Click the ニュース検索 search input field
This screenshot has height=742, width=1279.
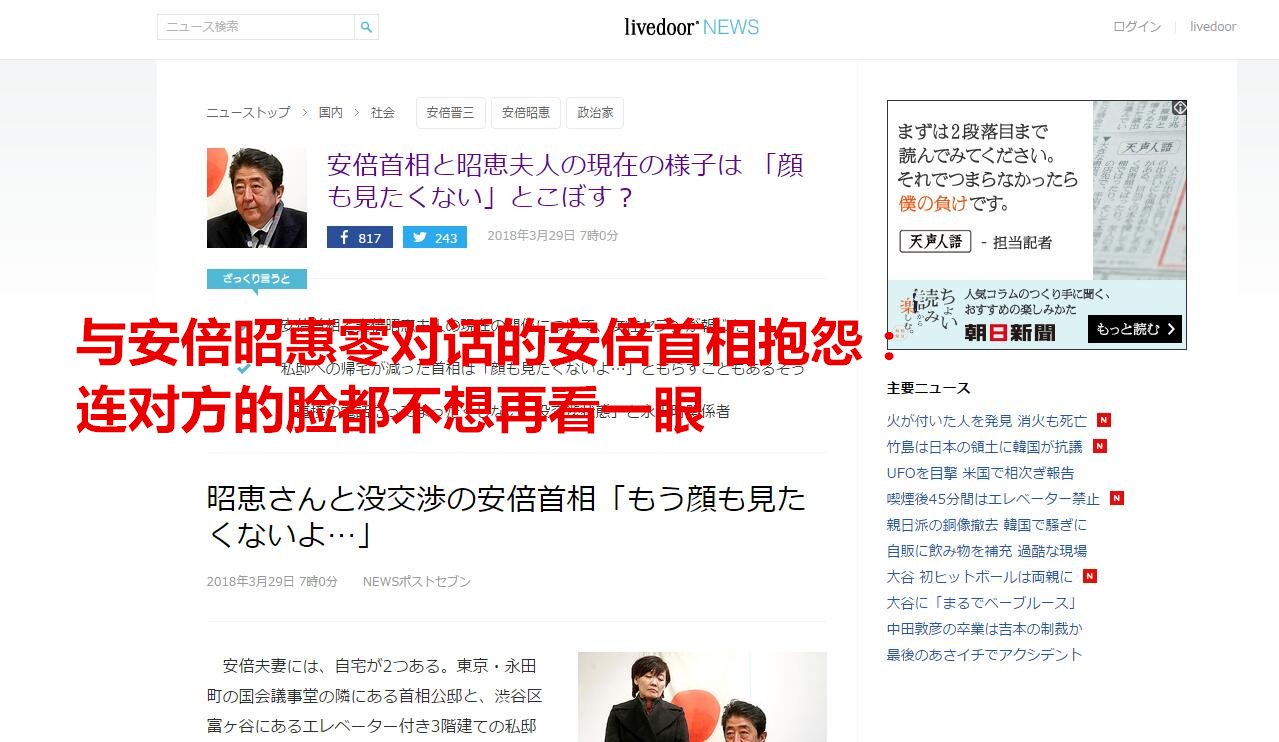click(256, 27)
